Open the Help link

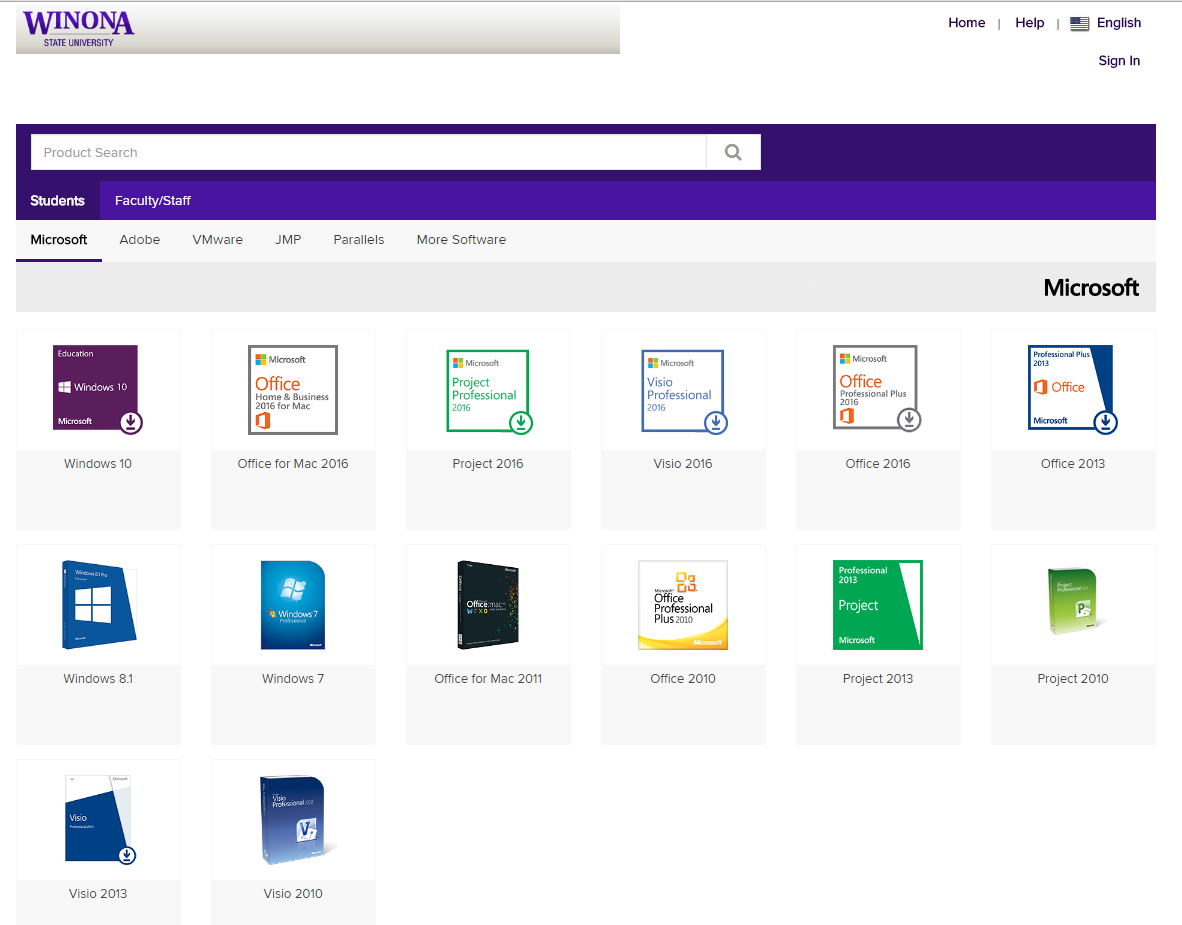1029,23
